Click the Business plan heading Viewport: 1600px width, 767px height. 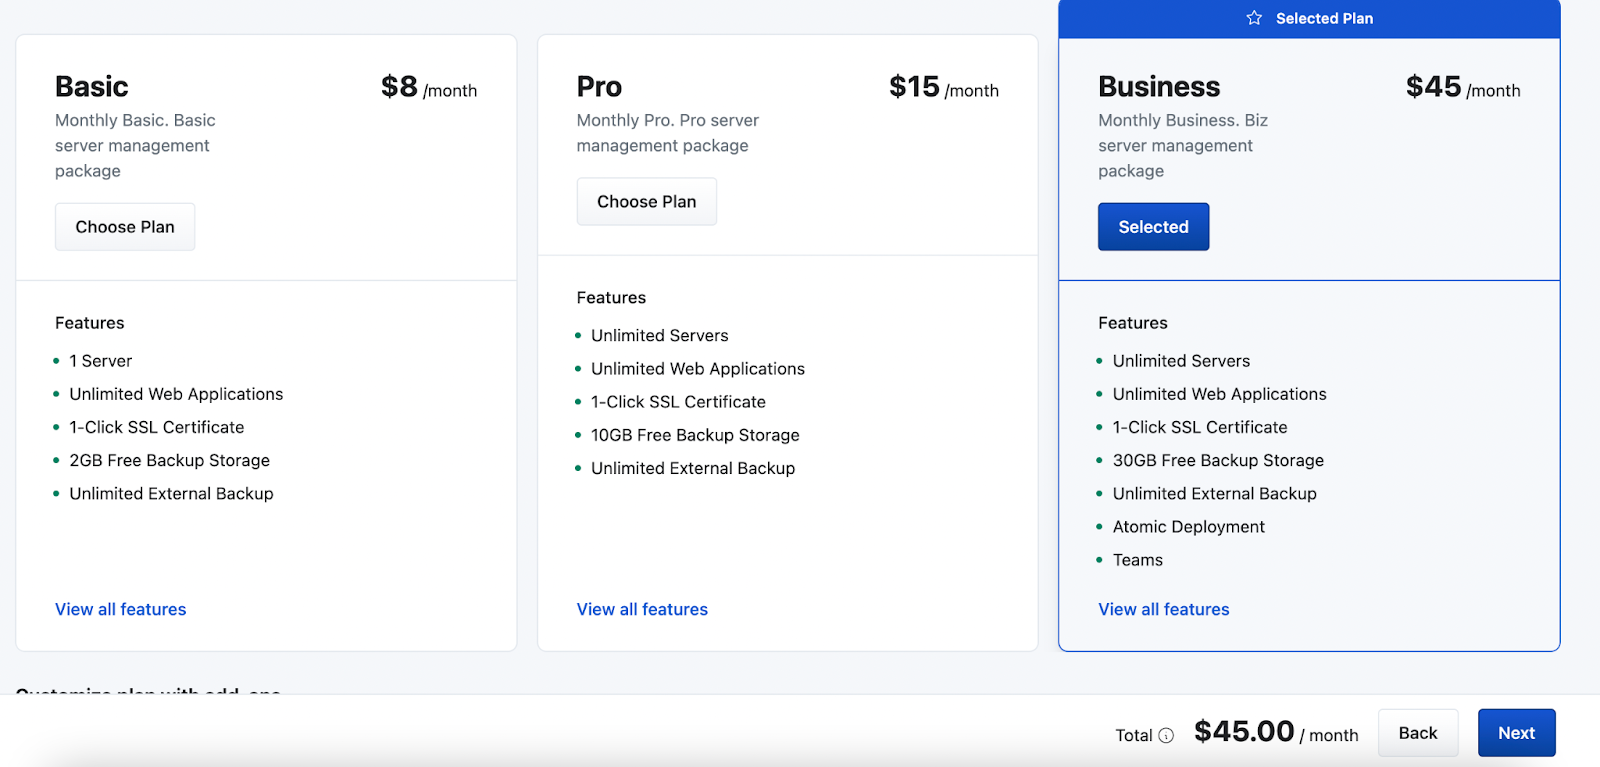tap(1159, 87)
